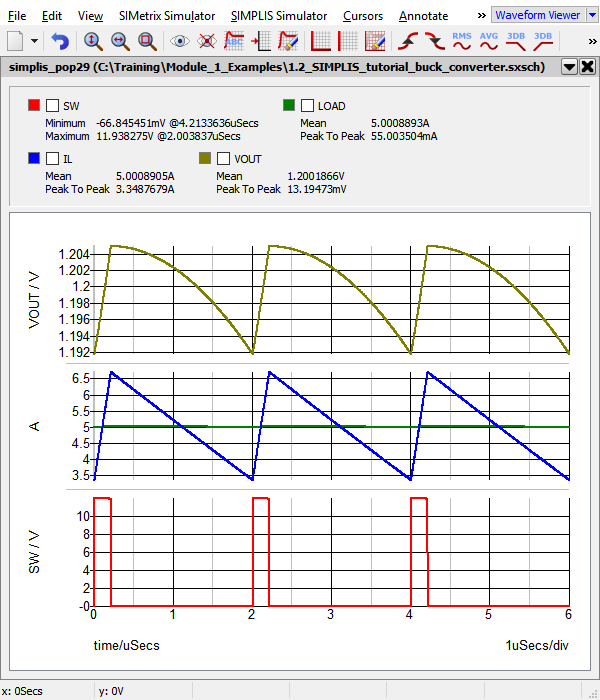Click the time/uSecs x-axis label
This screenshot has height=700, width=600.
(125, 645)
